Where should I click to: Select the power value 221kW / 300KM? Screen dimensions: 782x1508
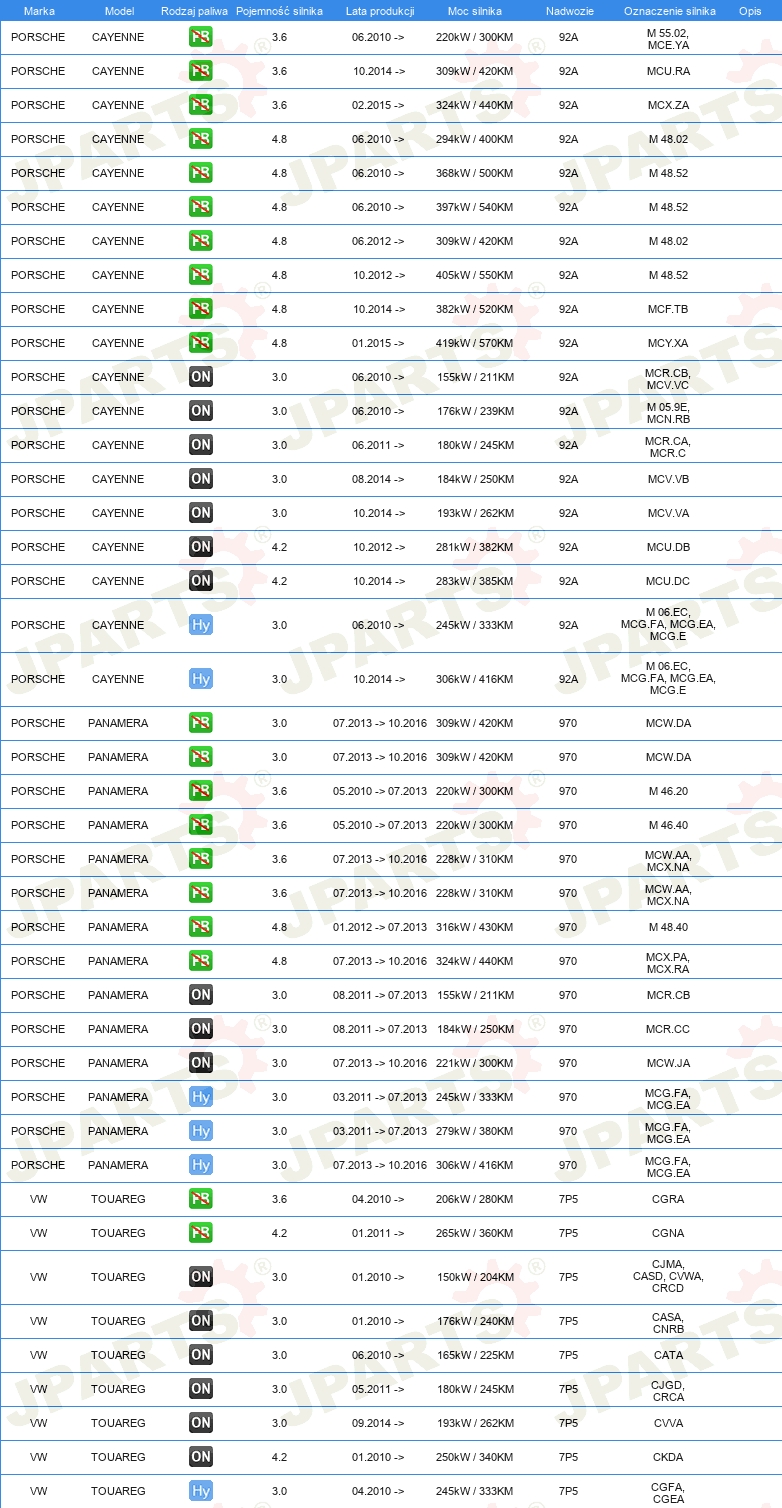pyautogui.click(x=475, y=1063)
